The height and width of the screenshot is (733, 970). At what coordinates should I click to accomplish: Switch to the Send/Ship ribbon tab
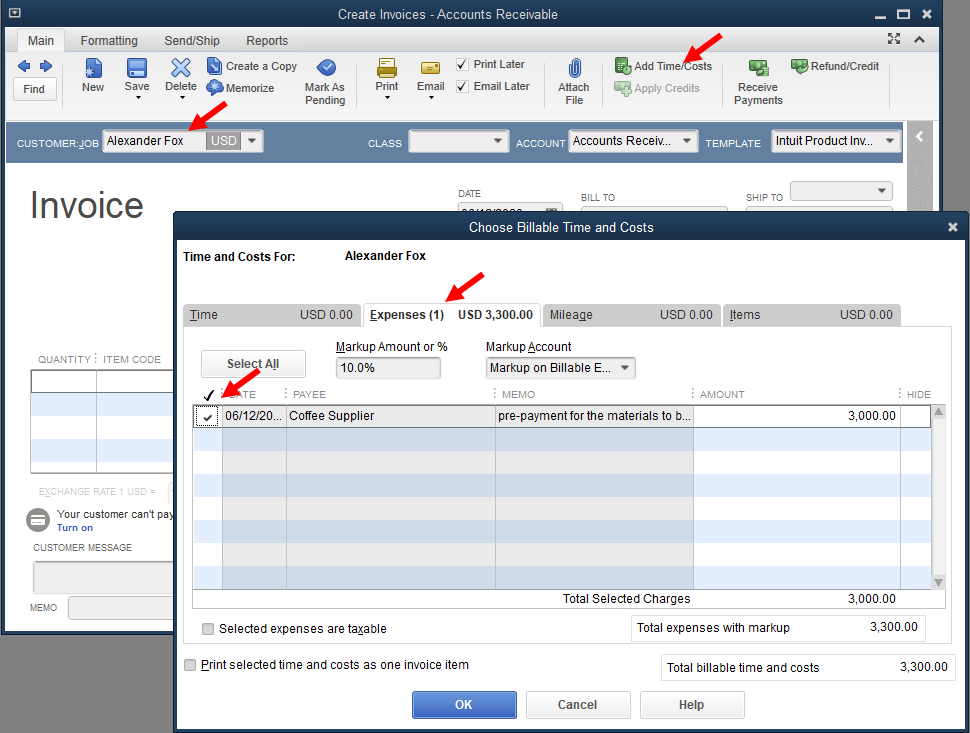(192, 41)
